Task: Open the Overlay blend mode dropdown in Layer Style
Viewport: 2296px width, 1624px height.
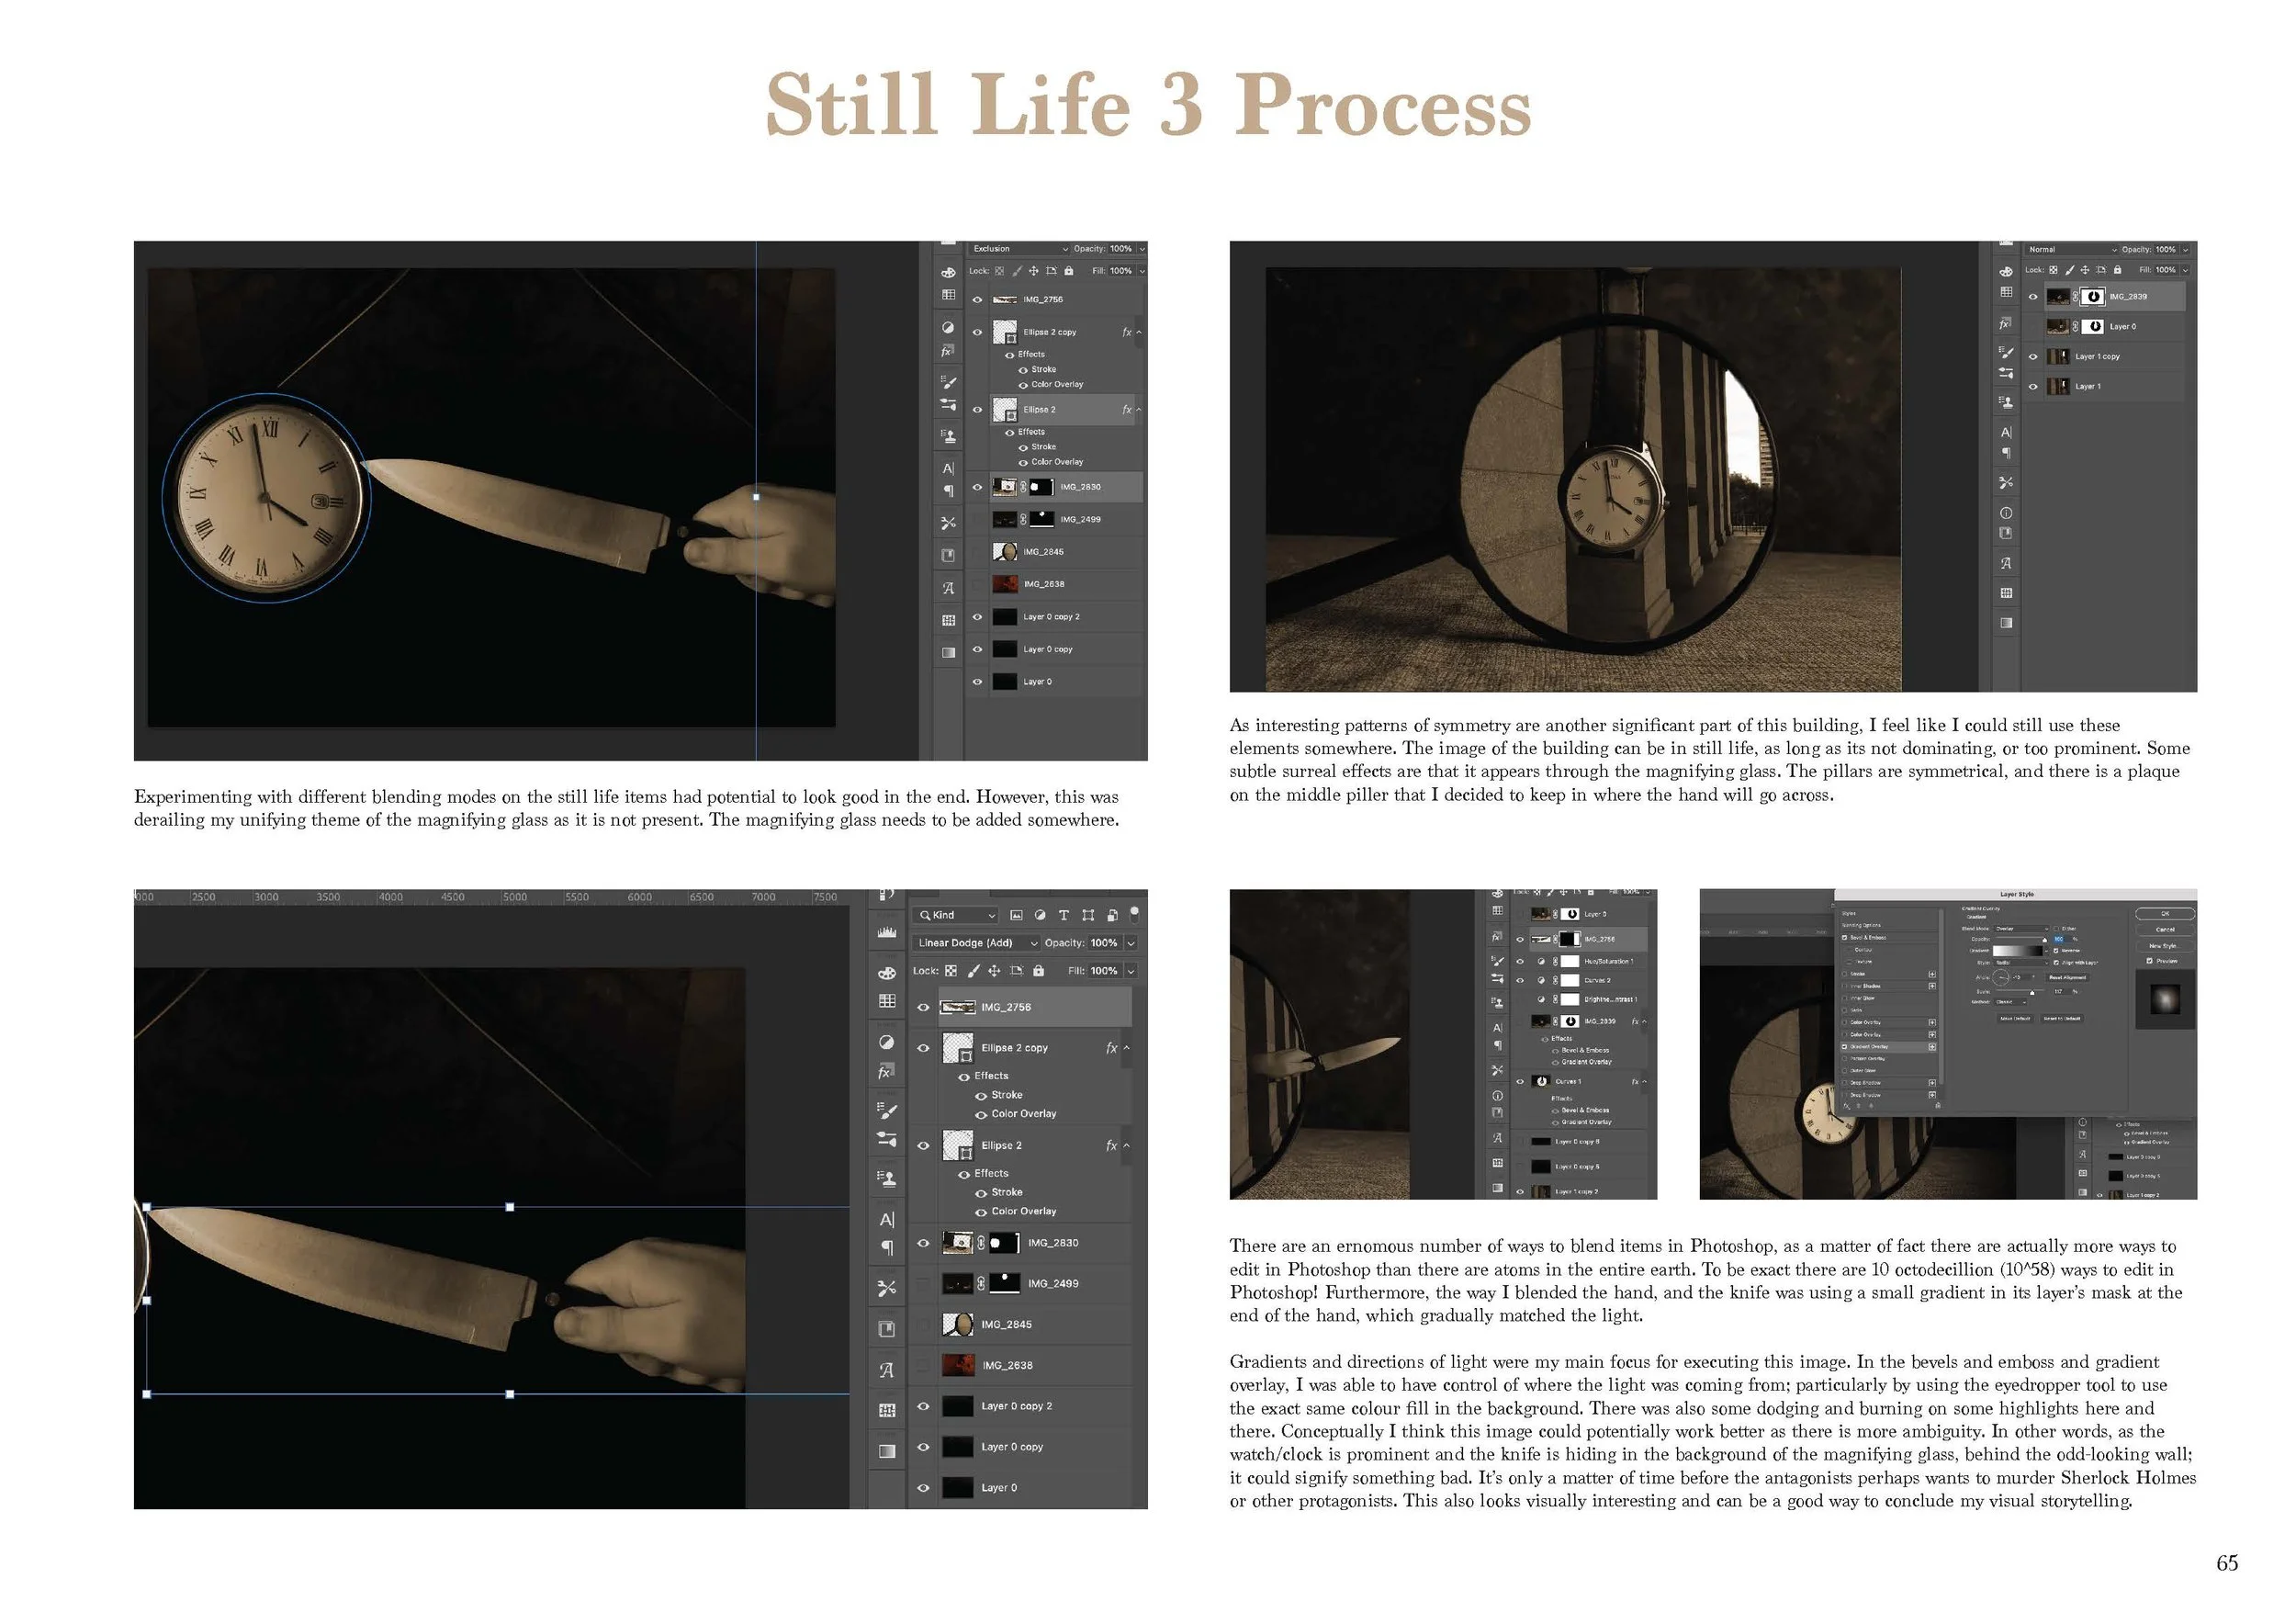Action: [x=2022, y=929]
